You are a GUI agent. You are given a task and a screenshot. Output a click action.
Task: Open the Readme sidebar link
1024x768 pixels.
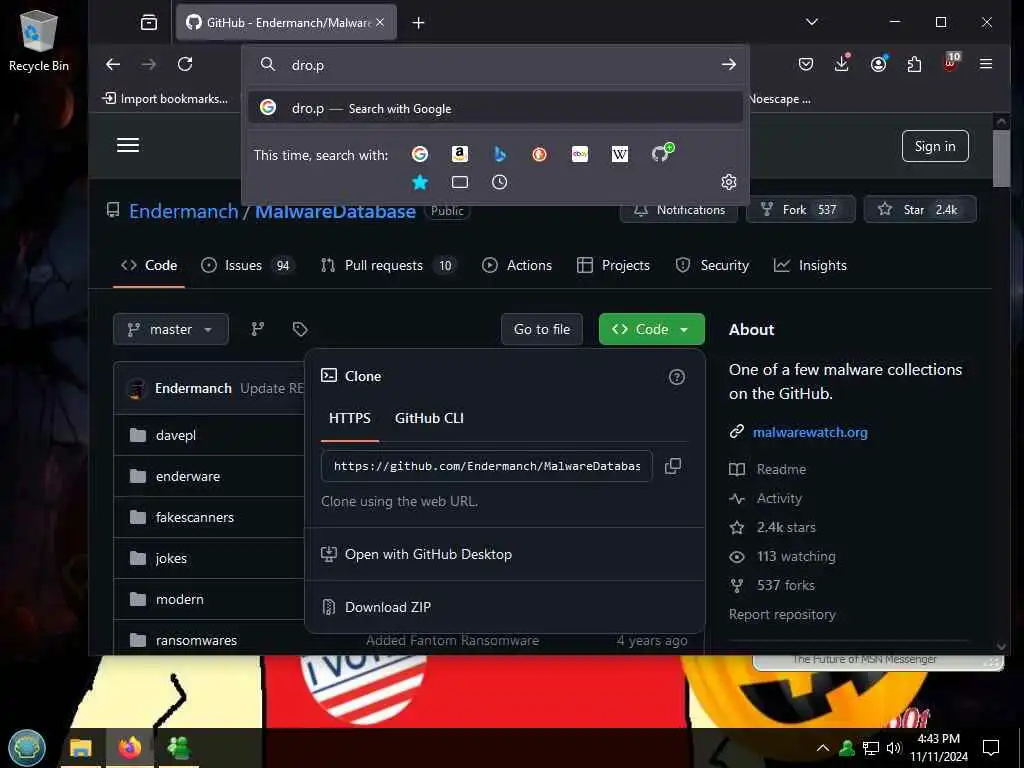pos(781,469)
